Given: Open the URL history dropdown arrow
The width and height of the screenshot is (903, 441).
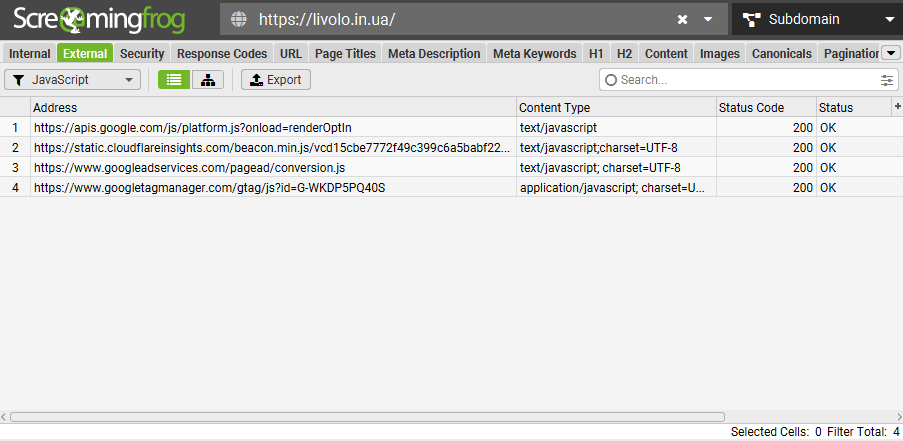Looking at the screenshot, I should coord(708,19).
